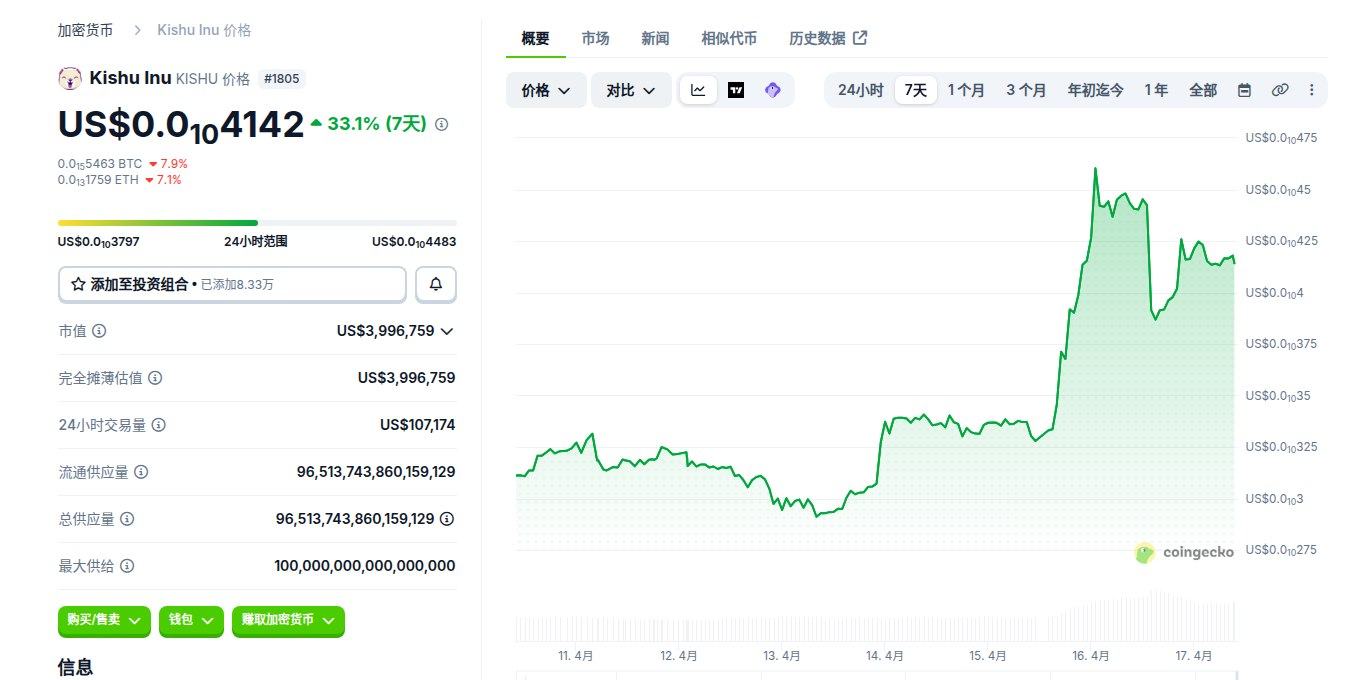Open the three-dot chart options menu

tap(1312, 90)
